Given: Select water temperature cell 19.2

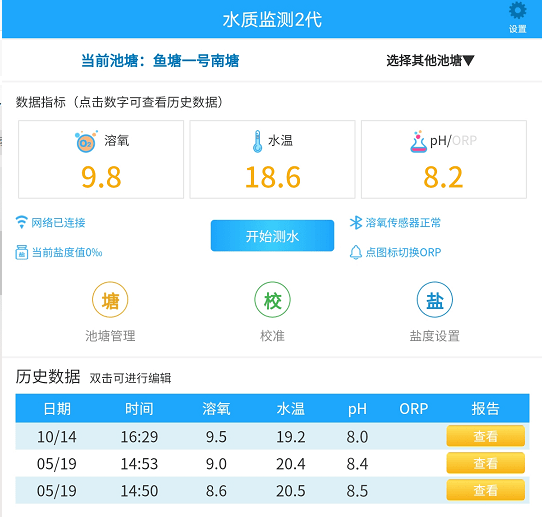Looking at the screenshot, I should 291,437.
